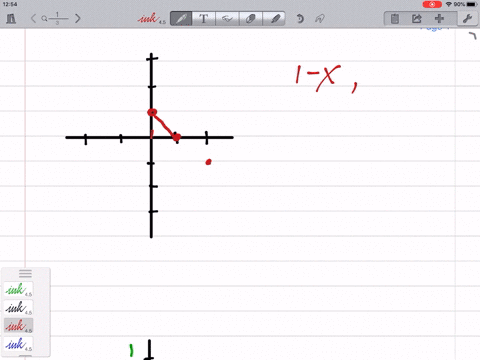Select the Pen writing tool

point(181,18)
